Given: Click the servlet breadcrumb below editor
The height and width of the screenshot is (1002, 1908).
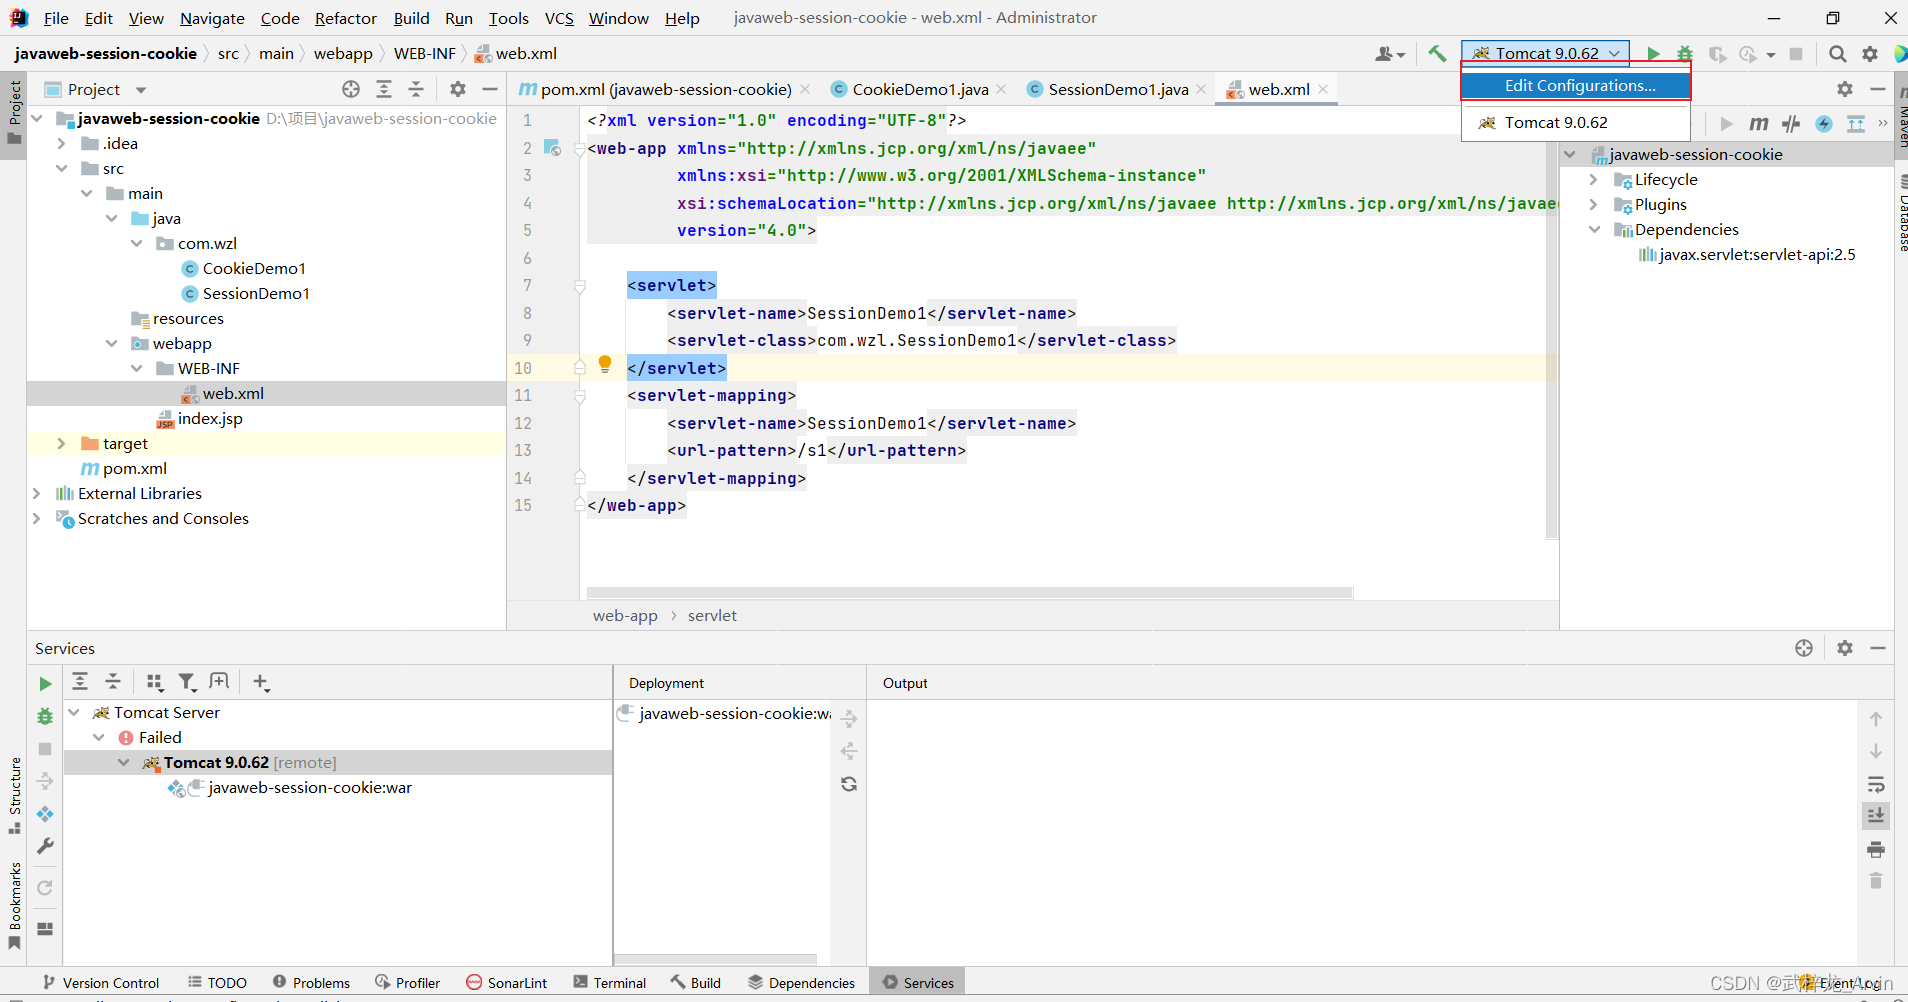Looking at the screenshot, I should pyautogui.click(x=712, y=616).
